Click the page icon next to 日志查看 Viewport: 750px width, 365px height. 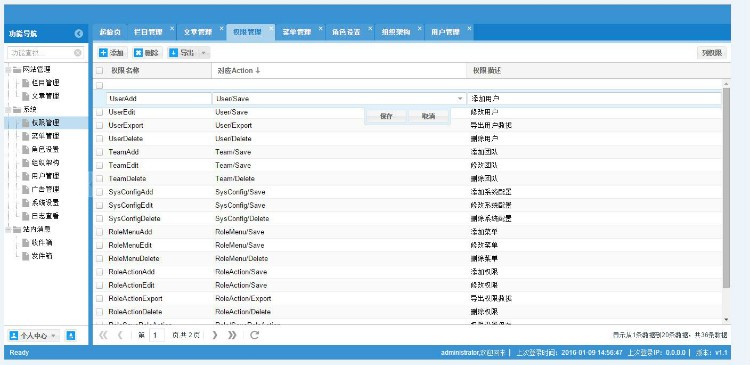(26, 216)
